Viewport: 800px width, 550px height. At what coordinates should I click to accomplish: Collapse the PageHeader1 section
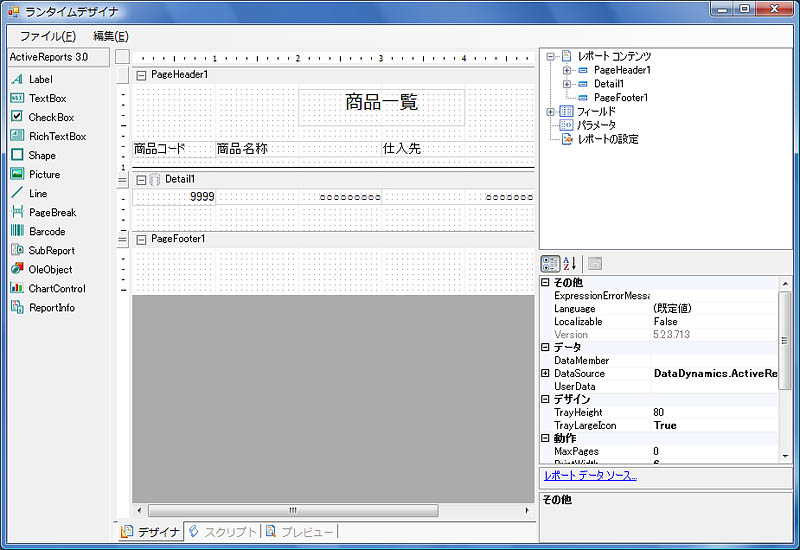pyautogui.click(x=141, y=76)
